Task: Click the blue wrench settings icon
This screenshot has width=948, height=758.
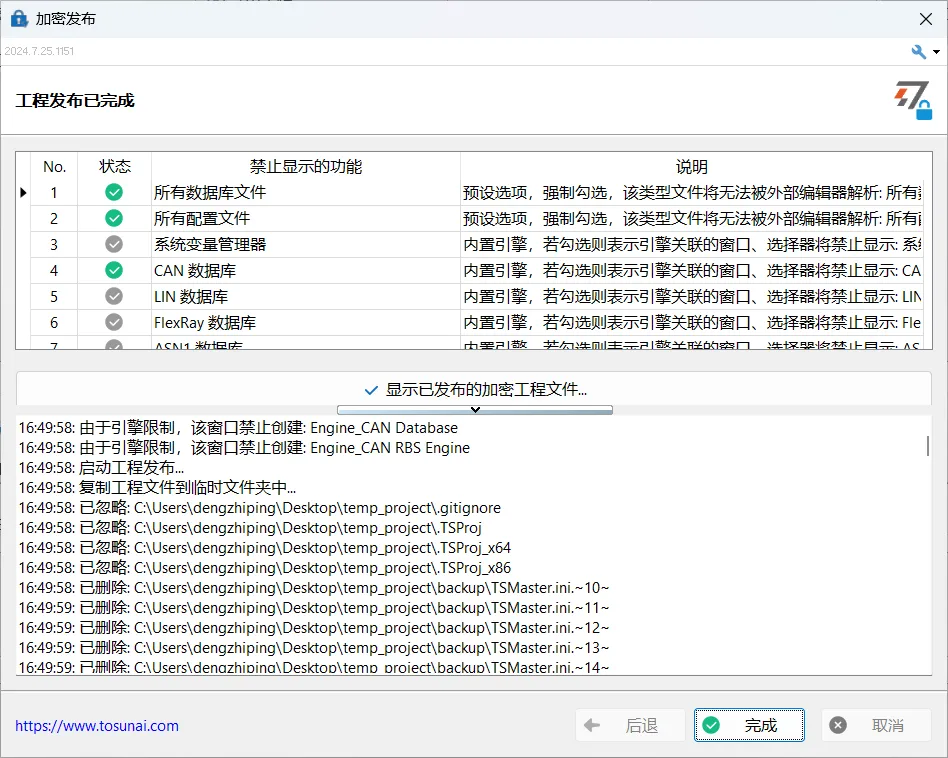Action: [x=918, y=51]
